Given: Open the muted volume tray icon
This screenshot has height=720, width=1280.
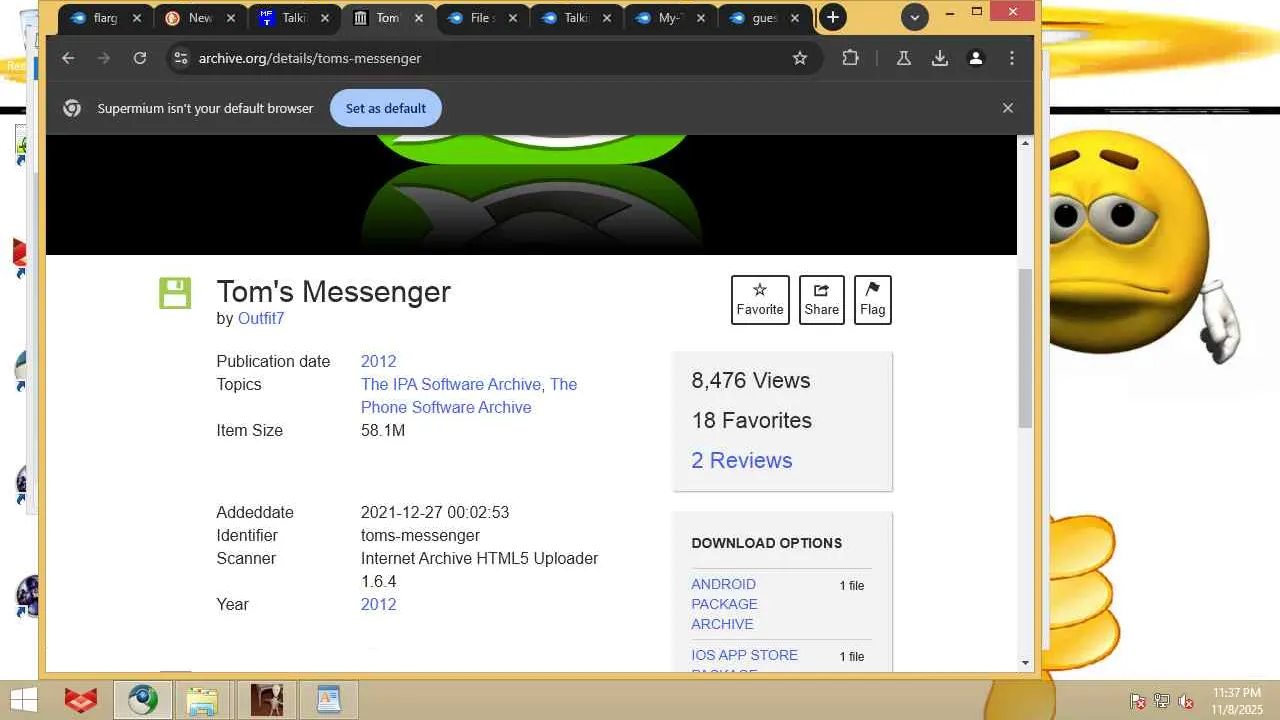Looking at the screenshot, I should pyautogui.click(x=1186, y=701).
